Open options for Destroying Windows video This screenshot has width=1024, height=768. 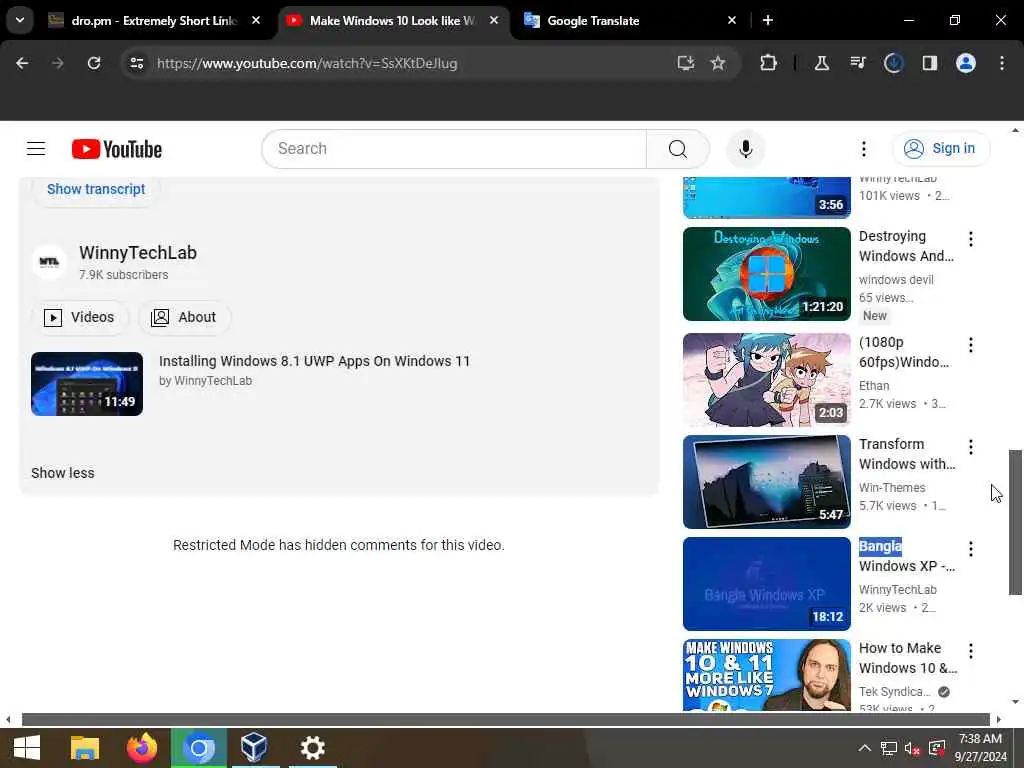[970, 239]
